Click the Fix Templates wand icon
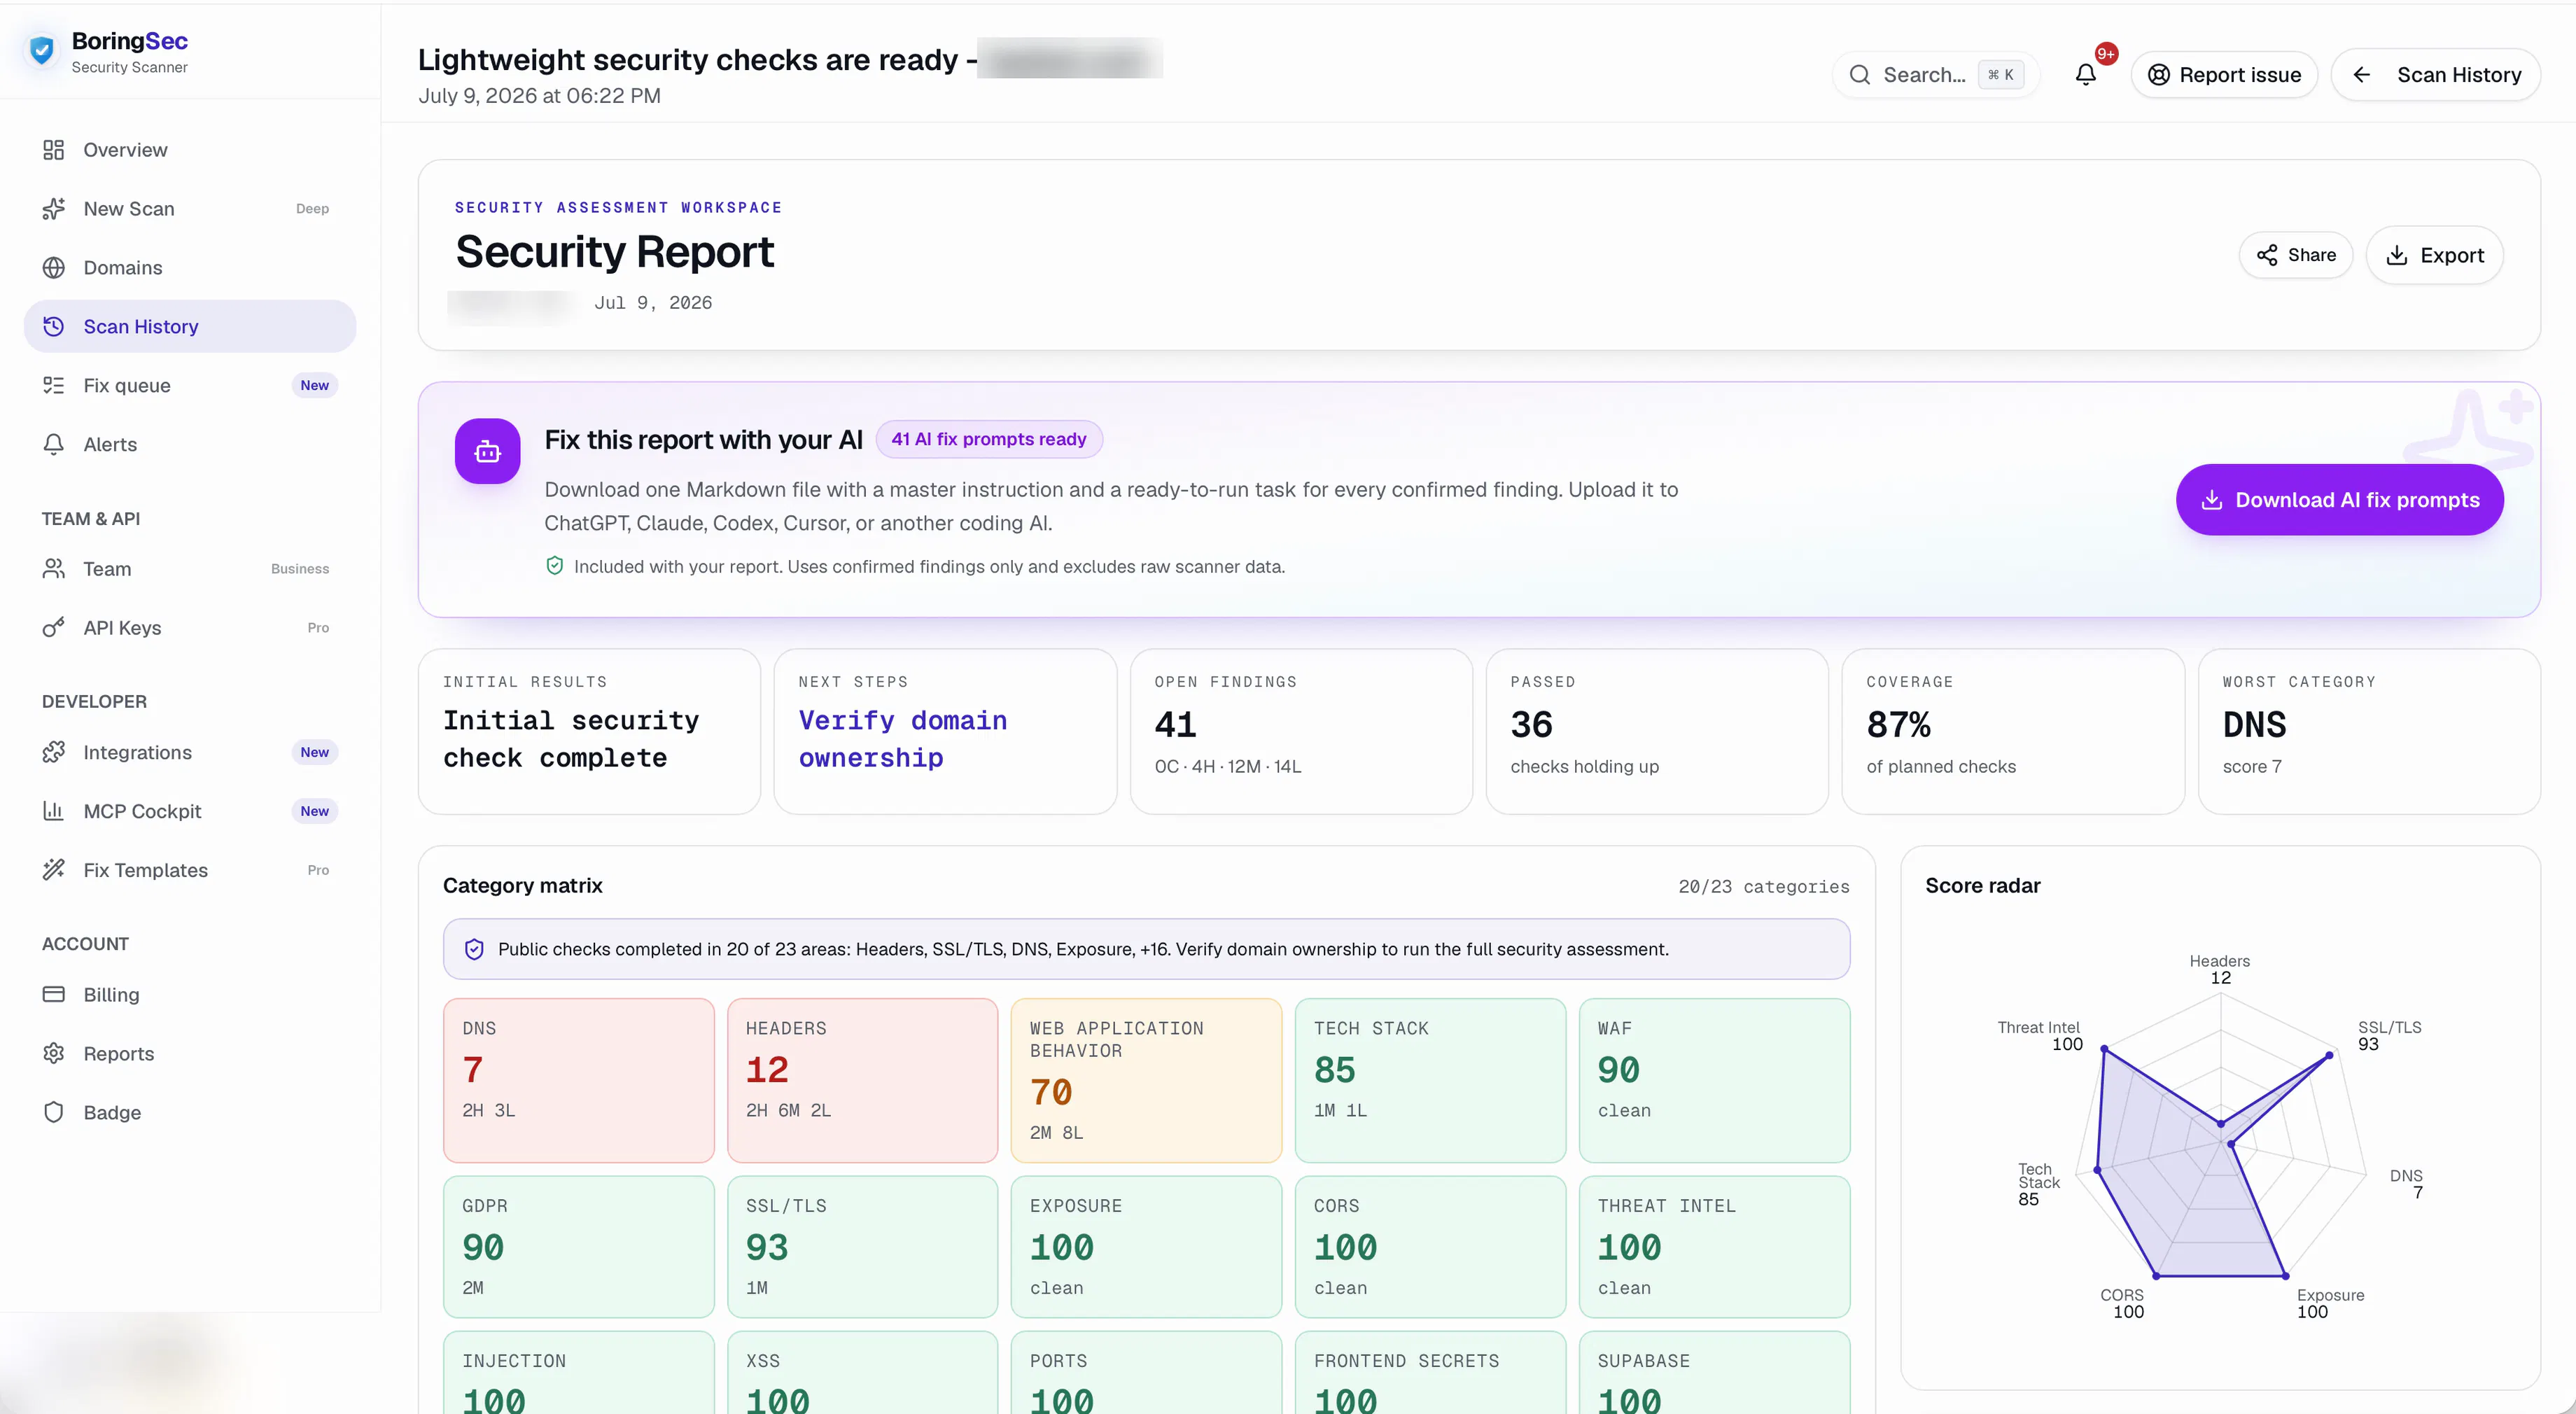 click(x=54, y=870)
